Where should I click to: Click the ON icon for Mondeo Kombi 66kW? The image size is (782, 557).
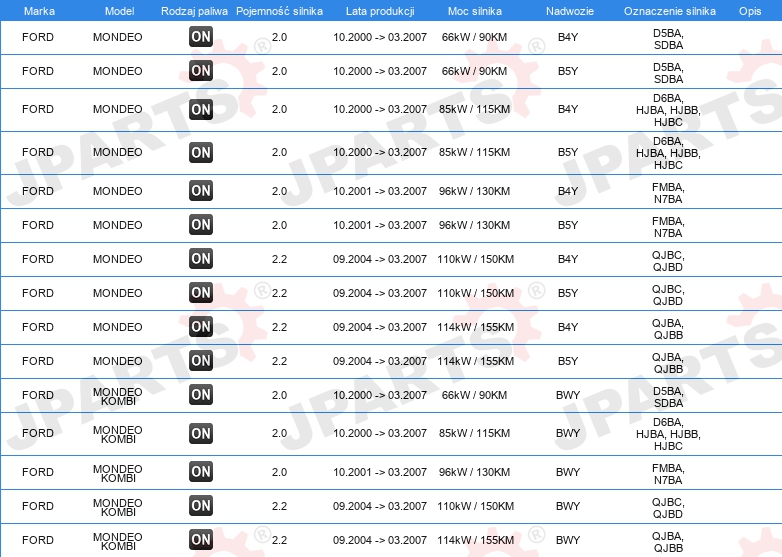pos(201,394)
